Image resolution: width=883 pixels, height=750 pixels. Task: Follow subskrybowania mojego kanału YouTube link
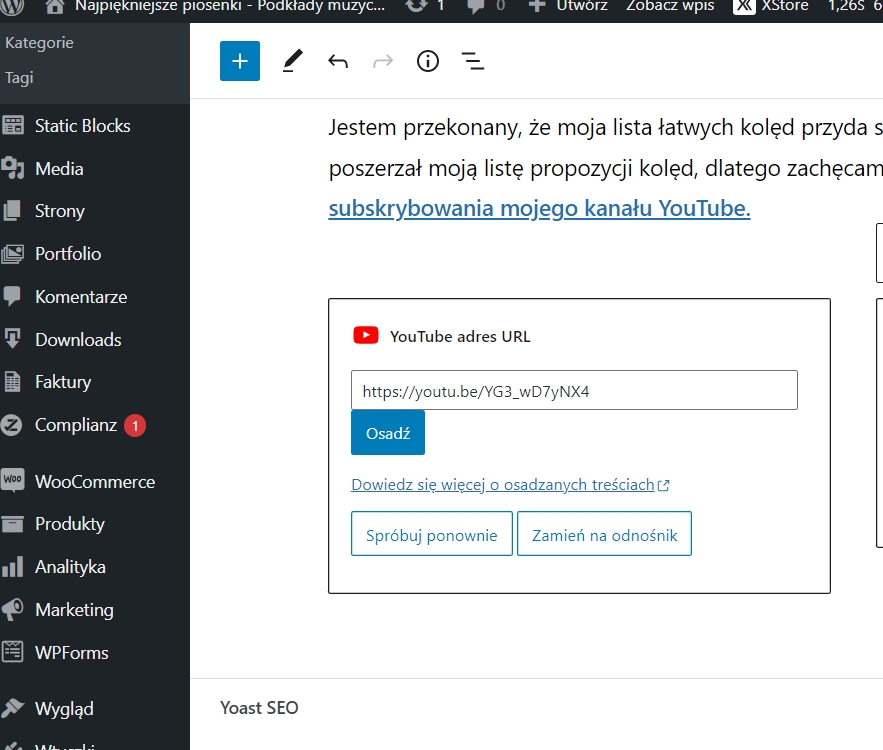coord(539,208)
